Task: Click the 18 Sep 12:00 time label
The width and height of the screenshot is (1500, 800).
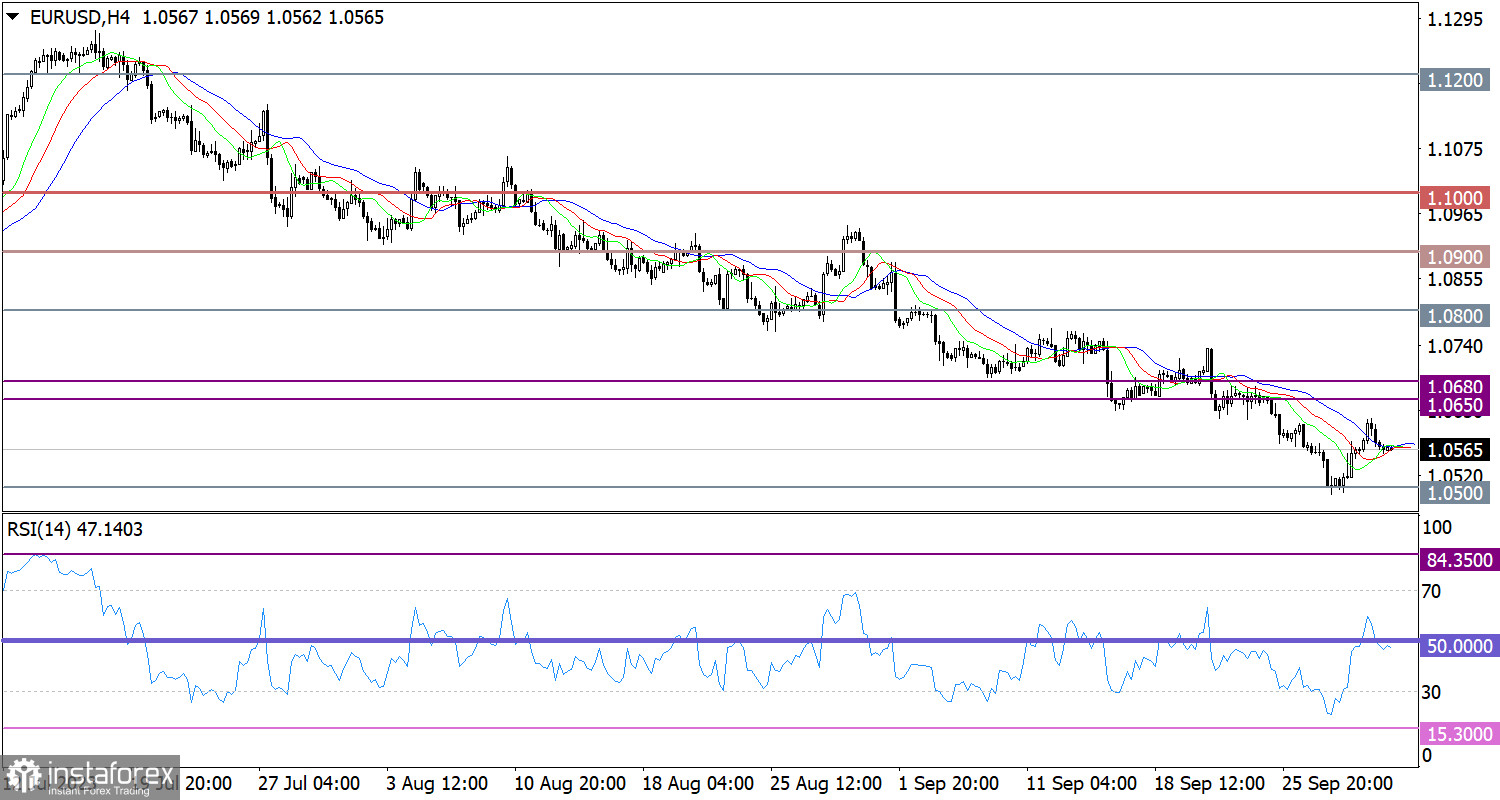Action: pos(1209,782)
